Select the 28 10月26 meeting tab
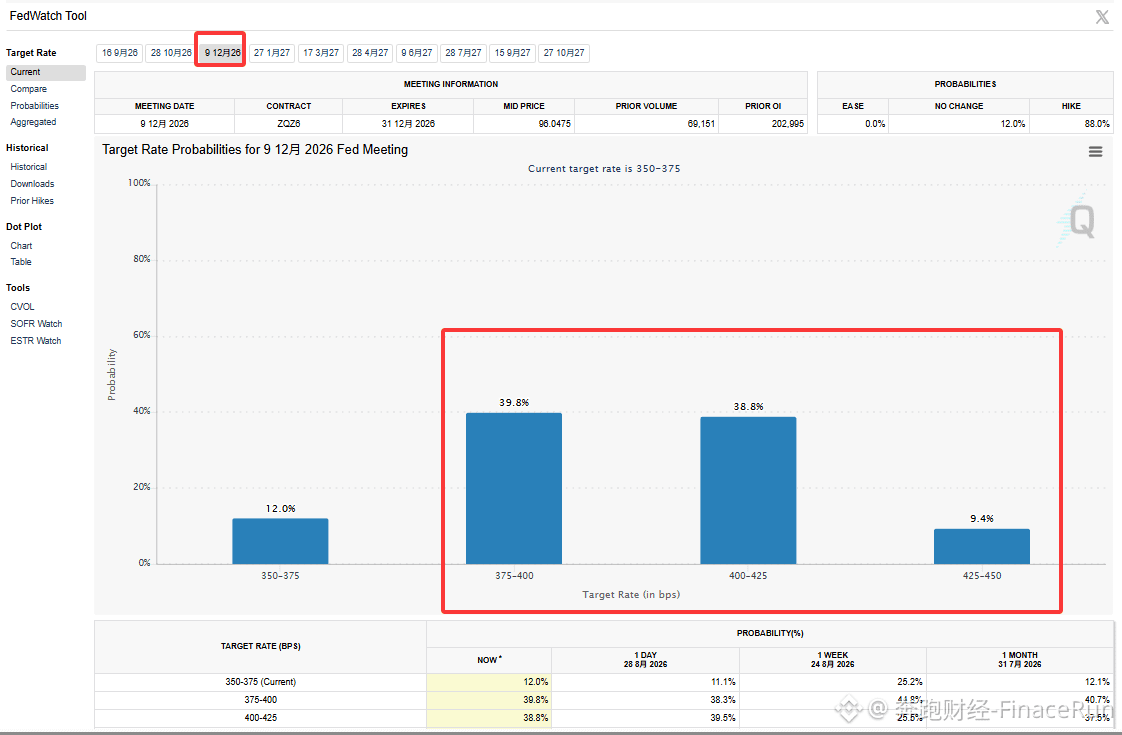This screenshot has height=735, width=1122. tap(171, 53)
